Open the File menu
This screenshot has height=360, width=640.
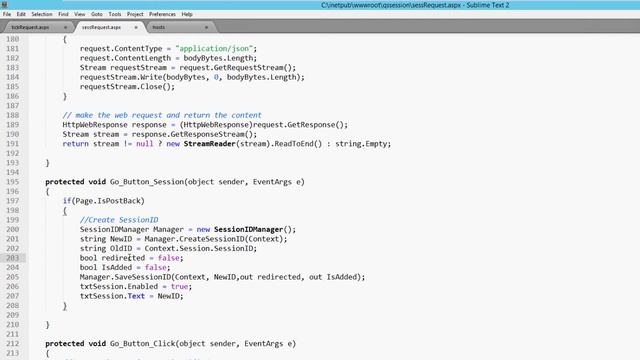pyautogui.click(x=7, y=14)
